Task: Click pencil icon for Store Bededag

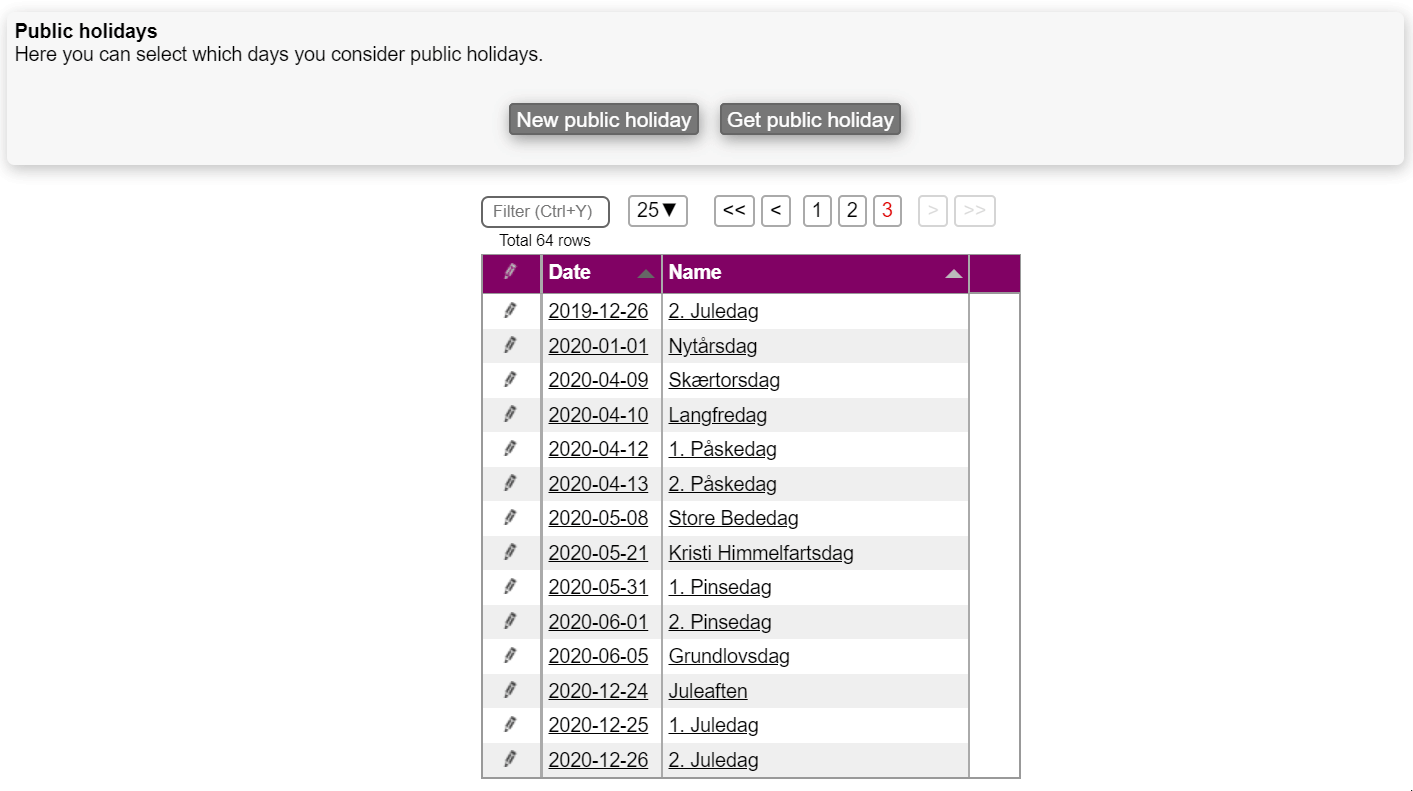Action: click(510, 518)
